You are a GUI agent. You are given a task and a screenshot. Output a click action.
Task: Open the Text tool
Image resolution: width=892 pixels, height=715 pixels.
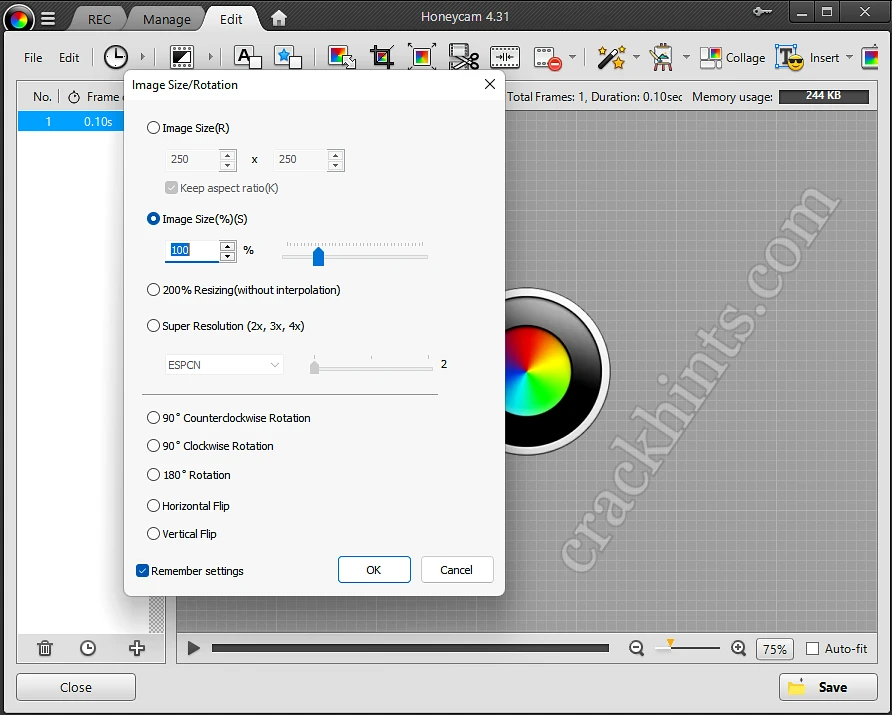246,57
